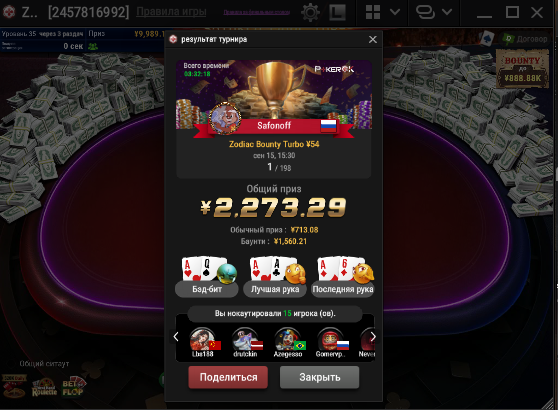
Task: Close the результат турнира dialog
Action: pos(373,40)
